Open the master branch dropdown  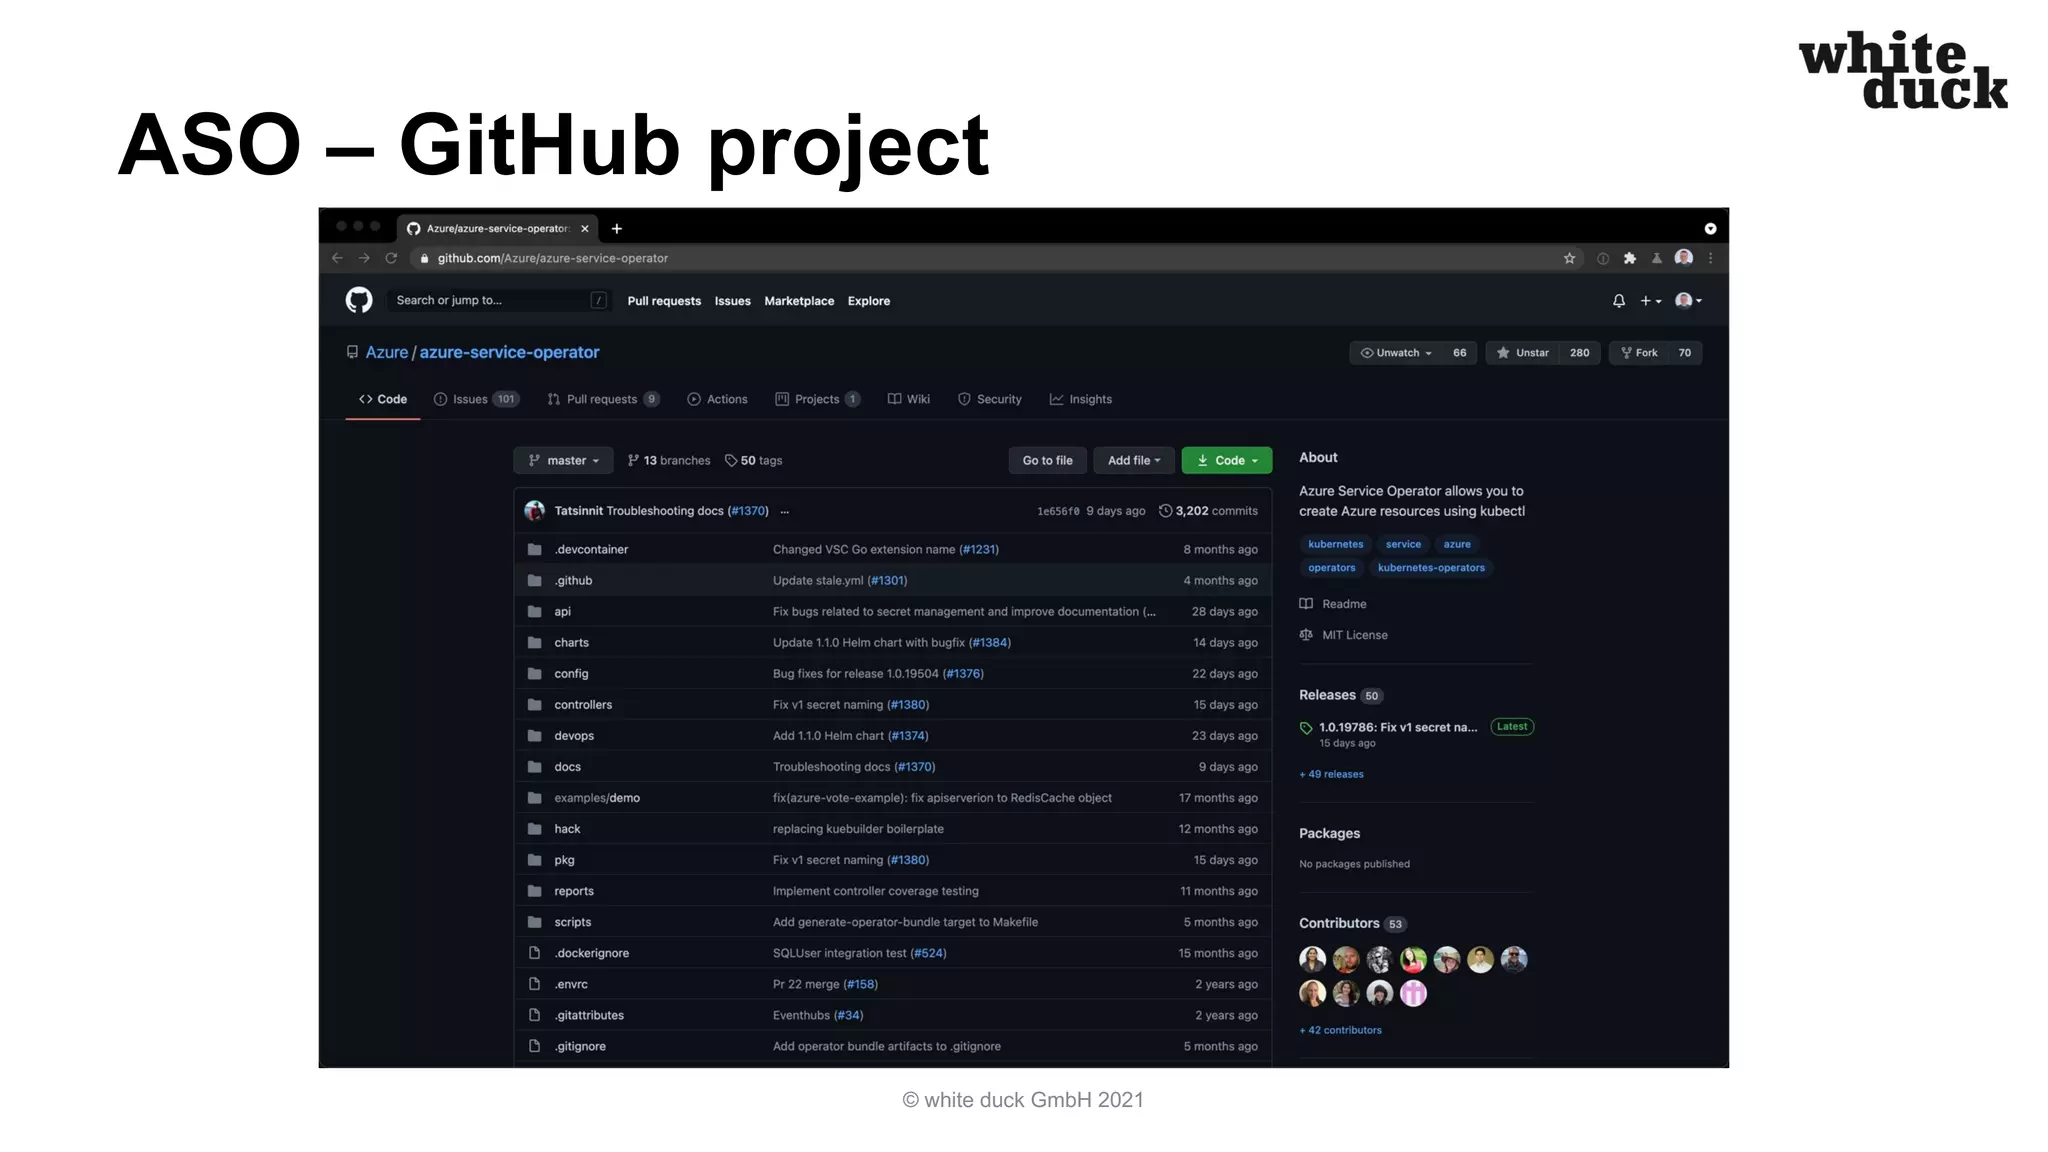point(564,461)
